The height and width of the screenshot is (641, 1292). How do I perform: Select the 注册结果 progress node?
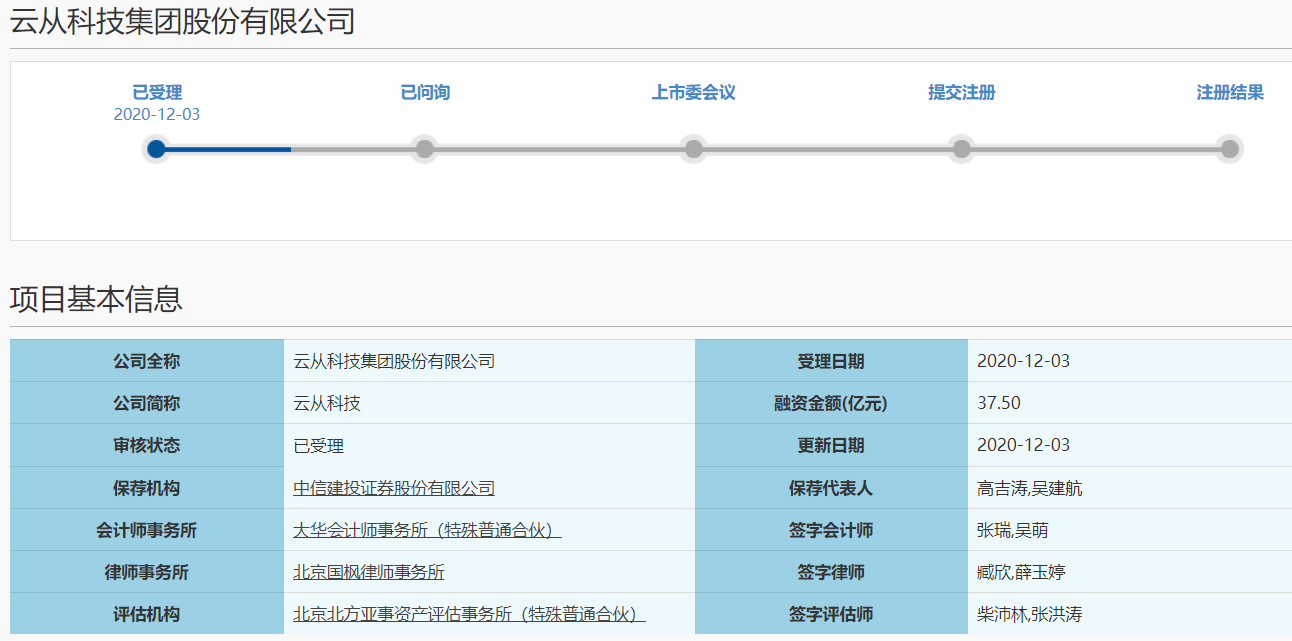[x=1230, y=149]
